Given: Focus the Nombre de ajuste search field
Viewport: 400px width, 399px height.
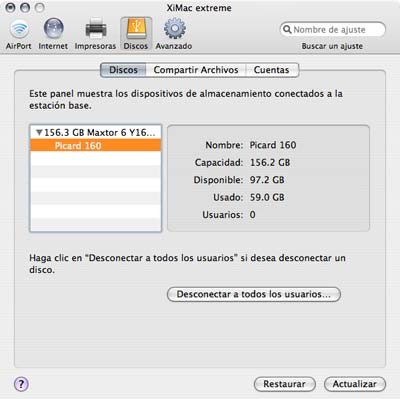Looking at the screenshot, I should coord(333,30).
